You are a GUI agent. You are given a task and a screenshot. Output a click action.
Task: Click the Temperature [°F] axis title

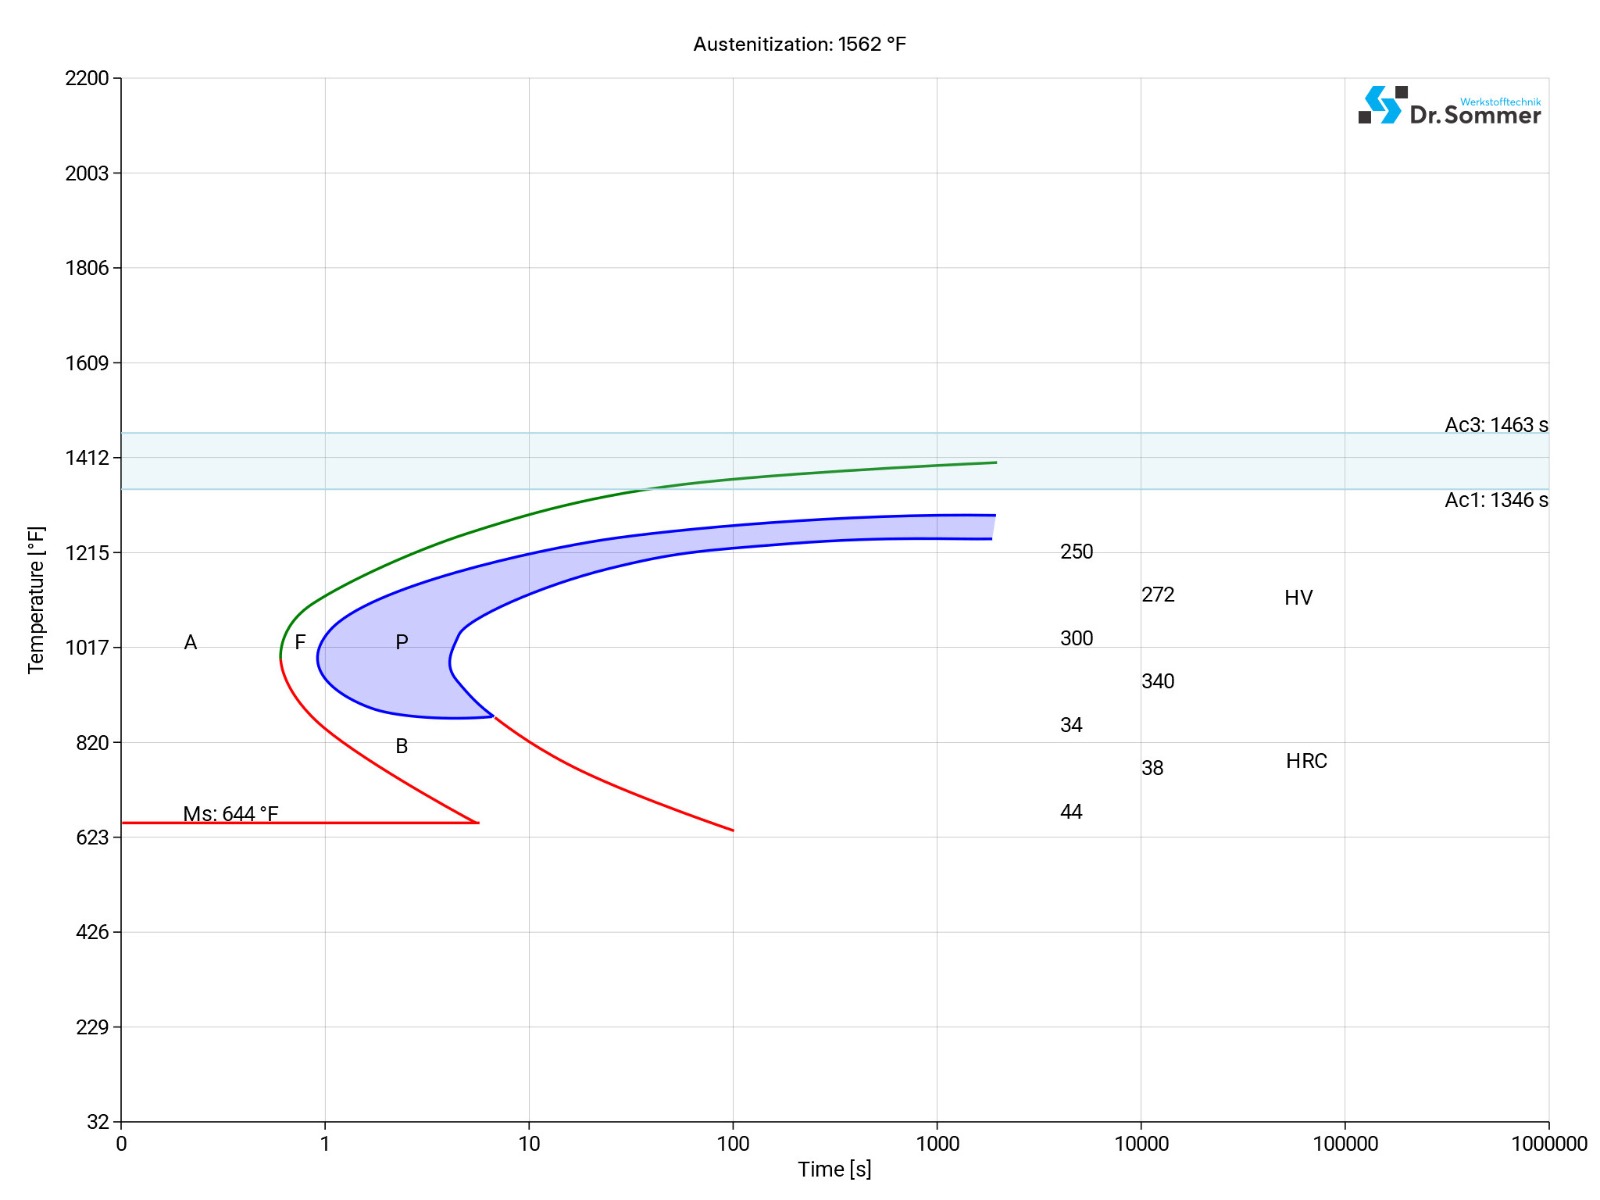pyautogui.click(x=36, y=600)
